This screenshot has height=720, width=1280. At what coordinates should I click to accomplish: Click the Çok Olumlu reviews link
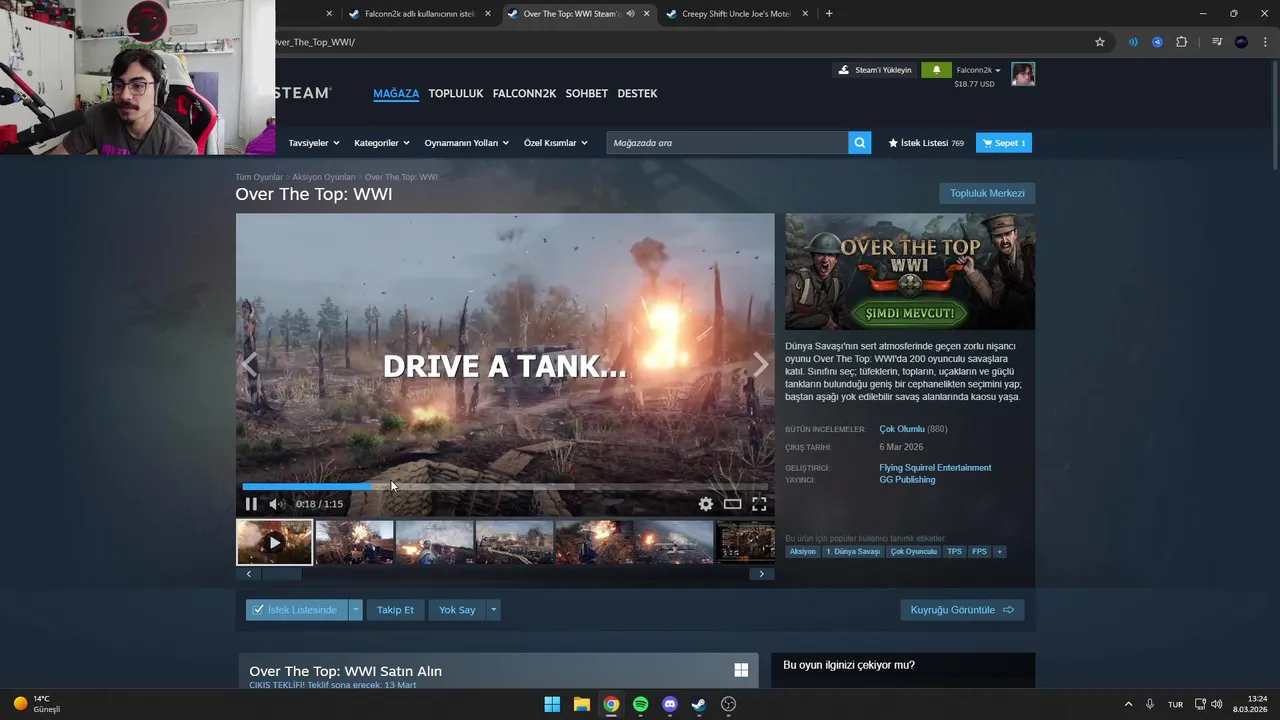pyautogui.click(x=902, y=429)
